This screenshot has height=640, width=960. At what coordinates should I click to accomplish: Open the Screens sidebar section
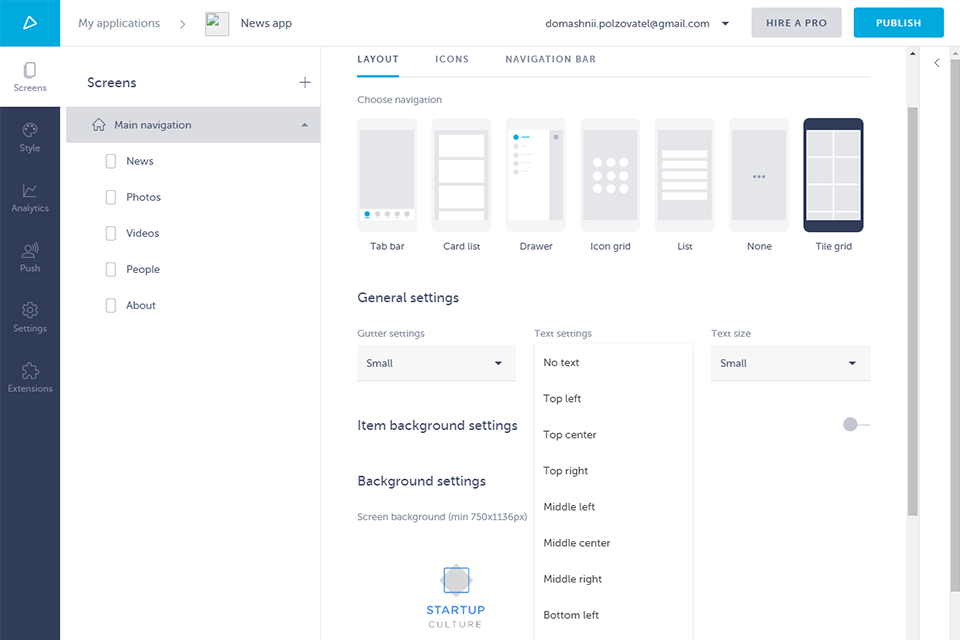click(30, 77)
